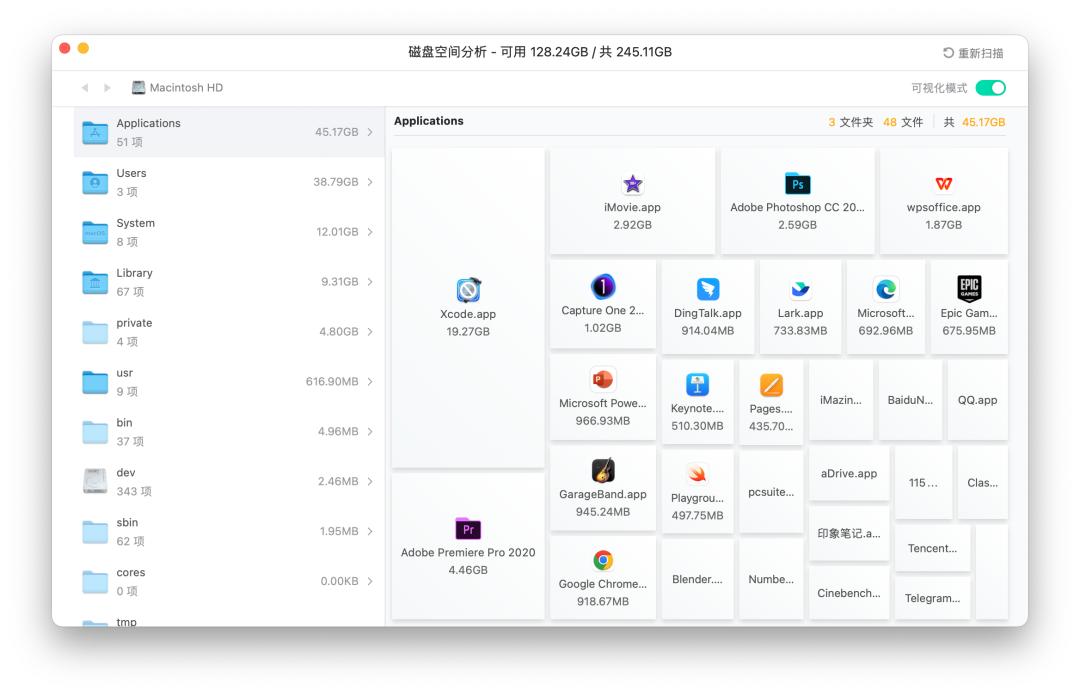Click the forward navigation arrow
Screen dimensions: 1080x695
coord(107,87)
